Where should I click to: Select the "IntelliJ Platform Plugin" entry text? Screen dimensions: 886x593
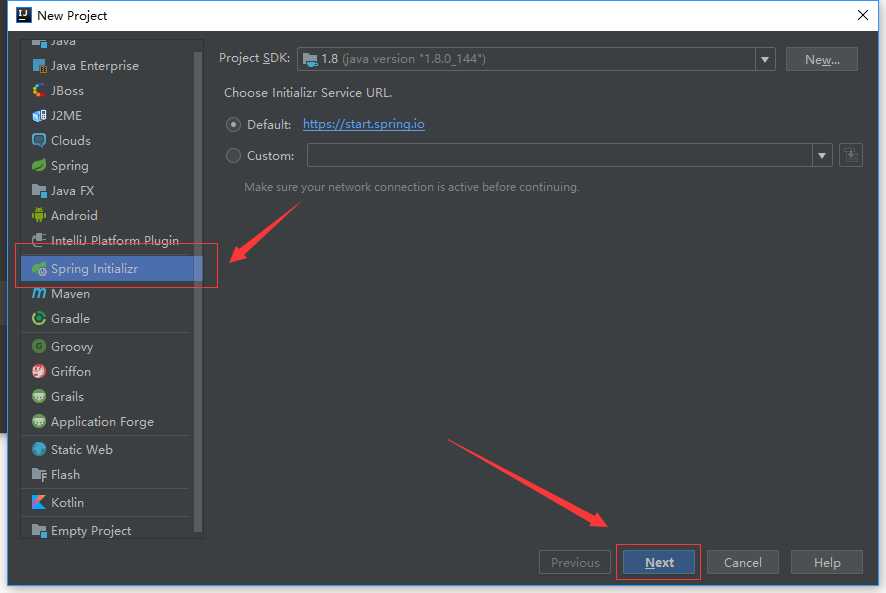click(115, 240)
